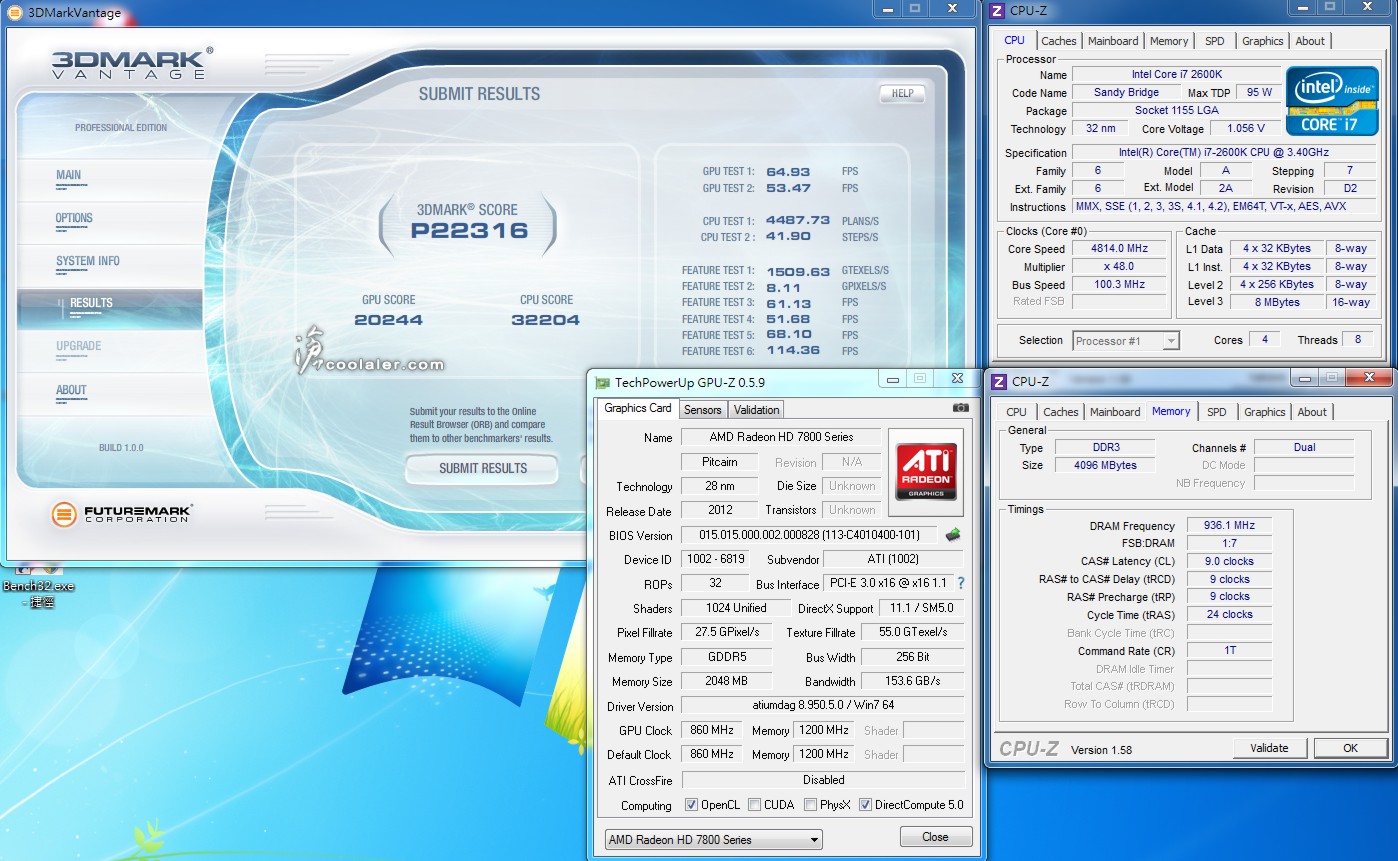Click the Code Name value "Sandy Bridge"
The image size is (1398, 861).
1127,92
